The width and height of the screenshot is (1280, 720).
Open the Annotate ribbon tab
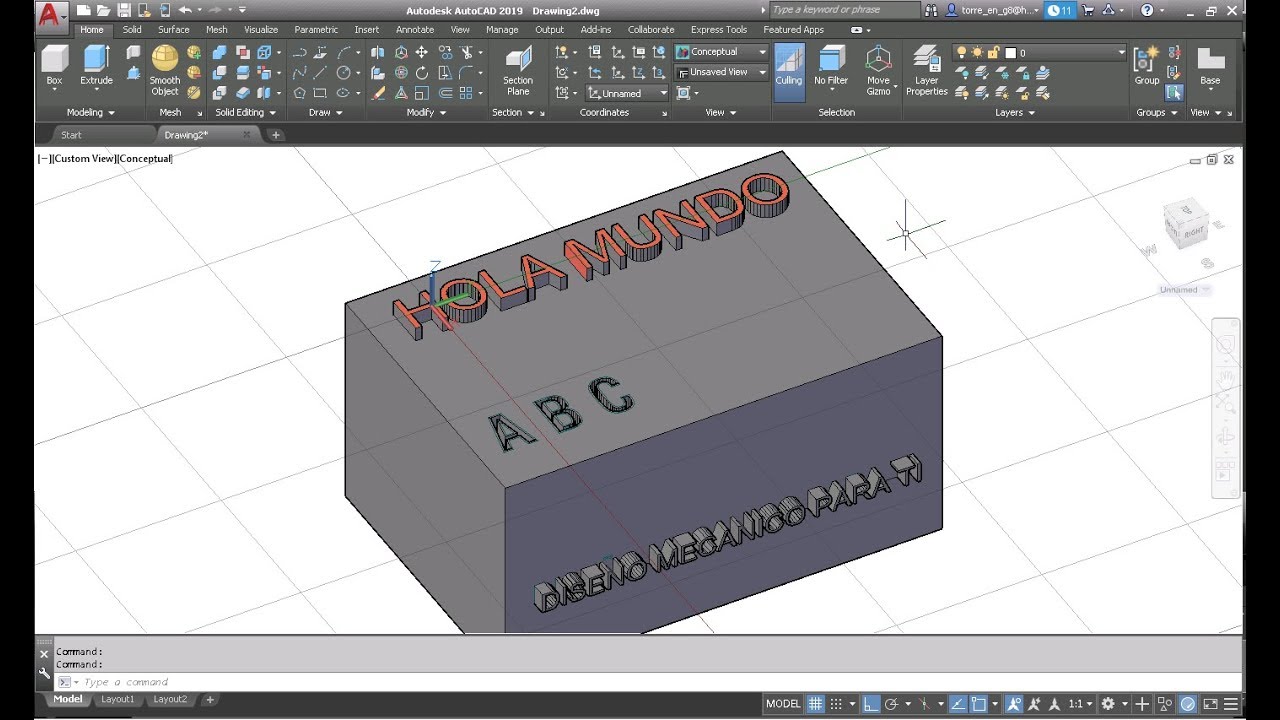415,30
